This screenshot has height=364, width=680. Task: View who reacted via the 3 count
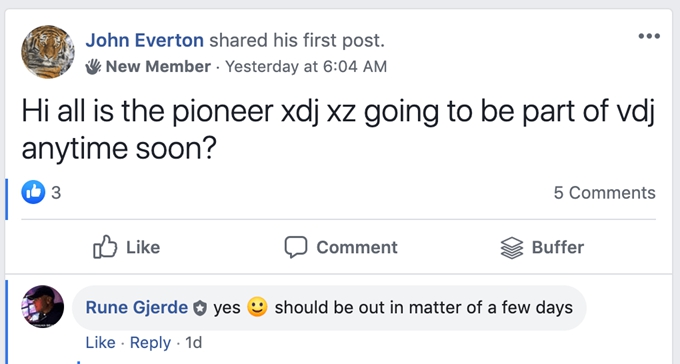tap(56, 193)
